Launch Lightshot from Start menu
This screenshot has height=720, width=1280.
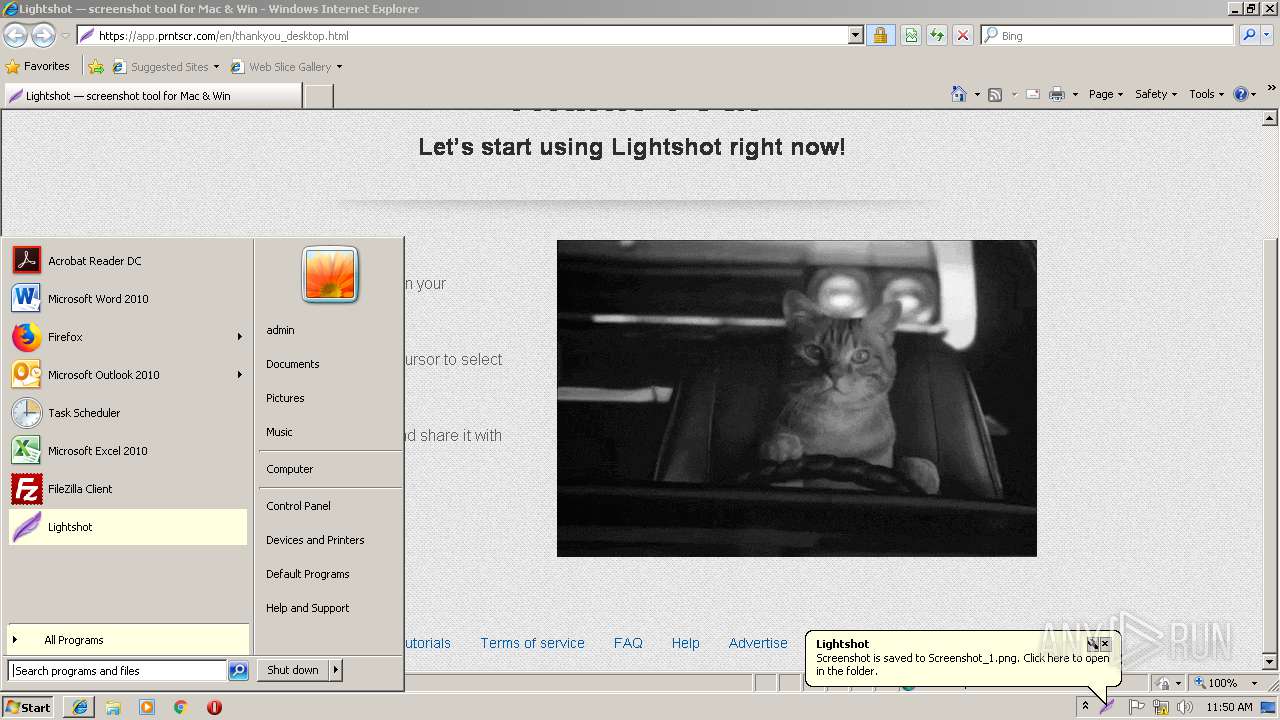click(x=127, y=527)
